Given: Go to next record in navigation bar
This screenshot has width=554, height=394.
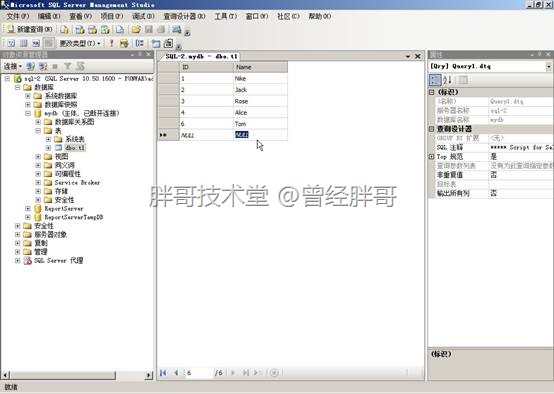Looking at the screenshot, I should tap(233, 372).
